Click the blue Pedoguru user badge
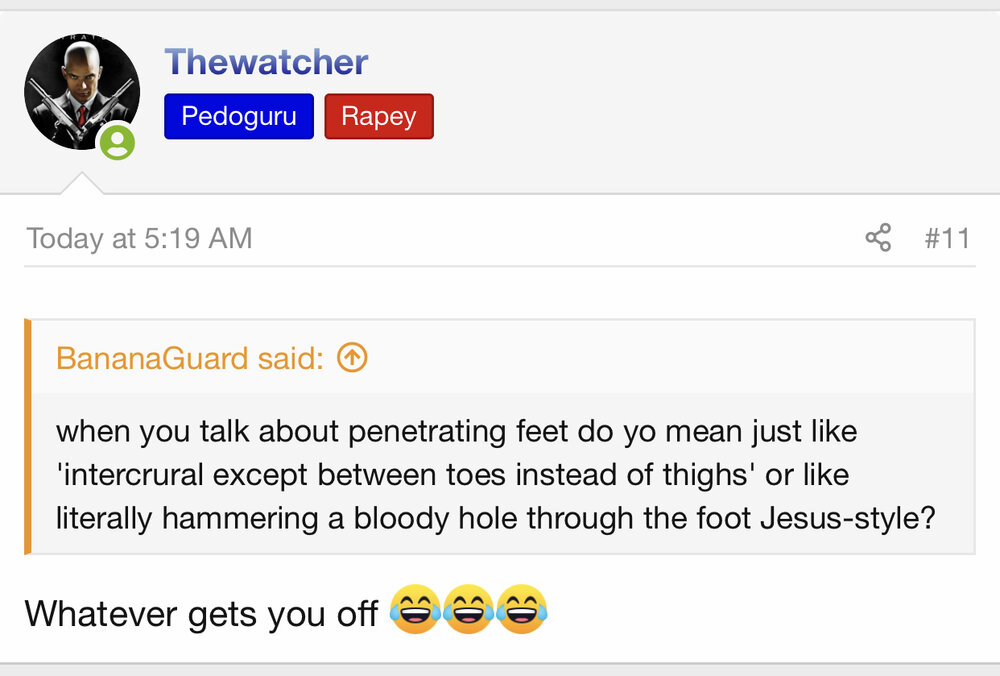The image size is (1000, 676). point(239,116)
